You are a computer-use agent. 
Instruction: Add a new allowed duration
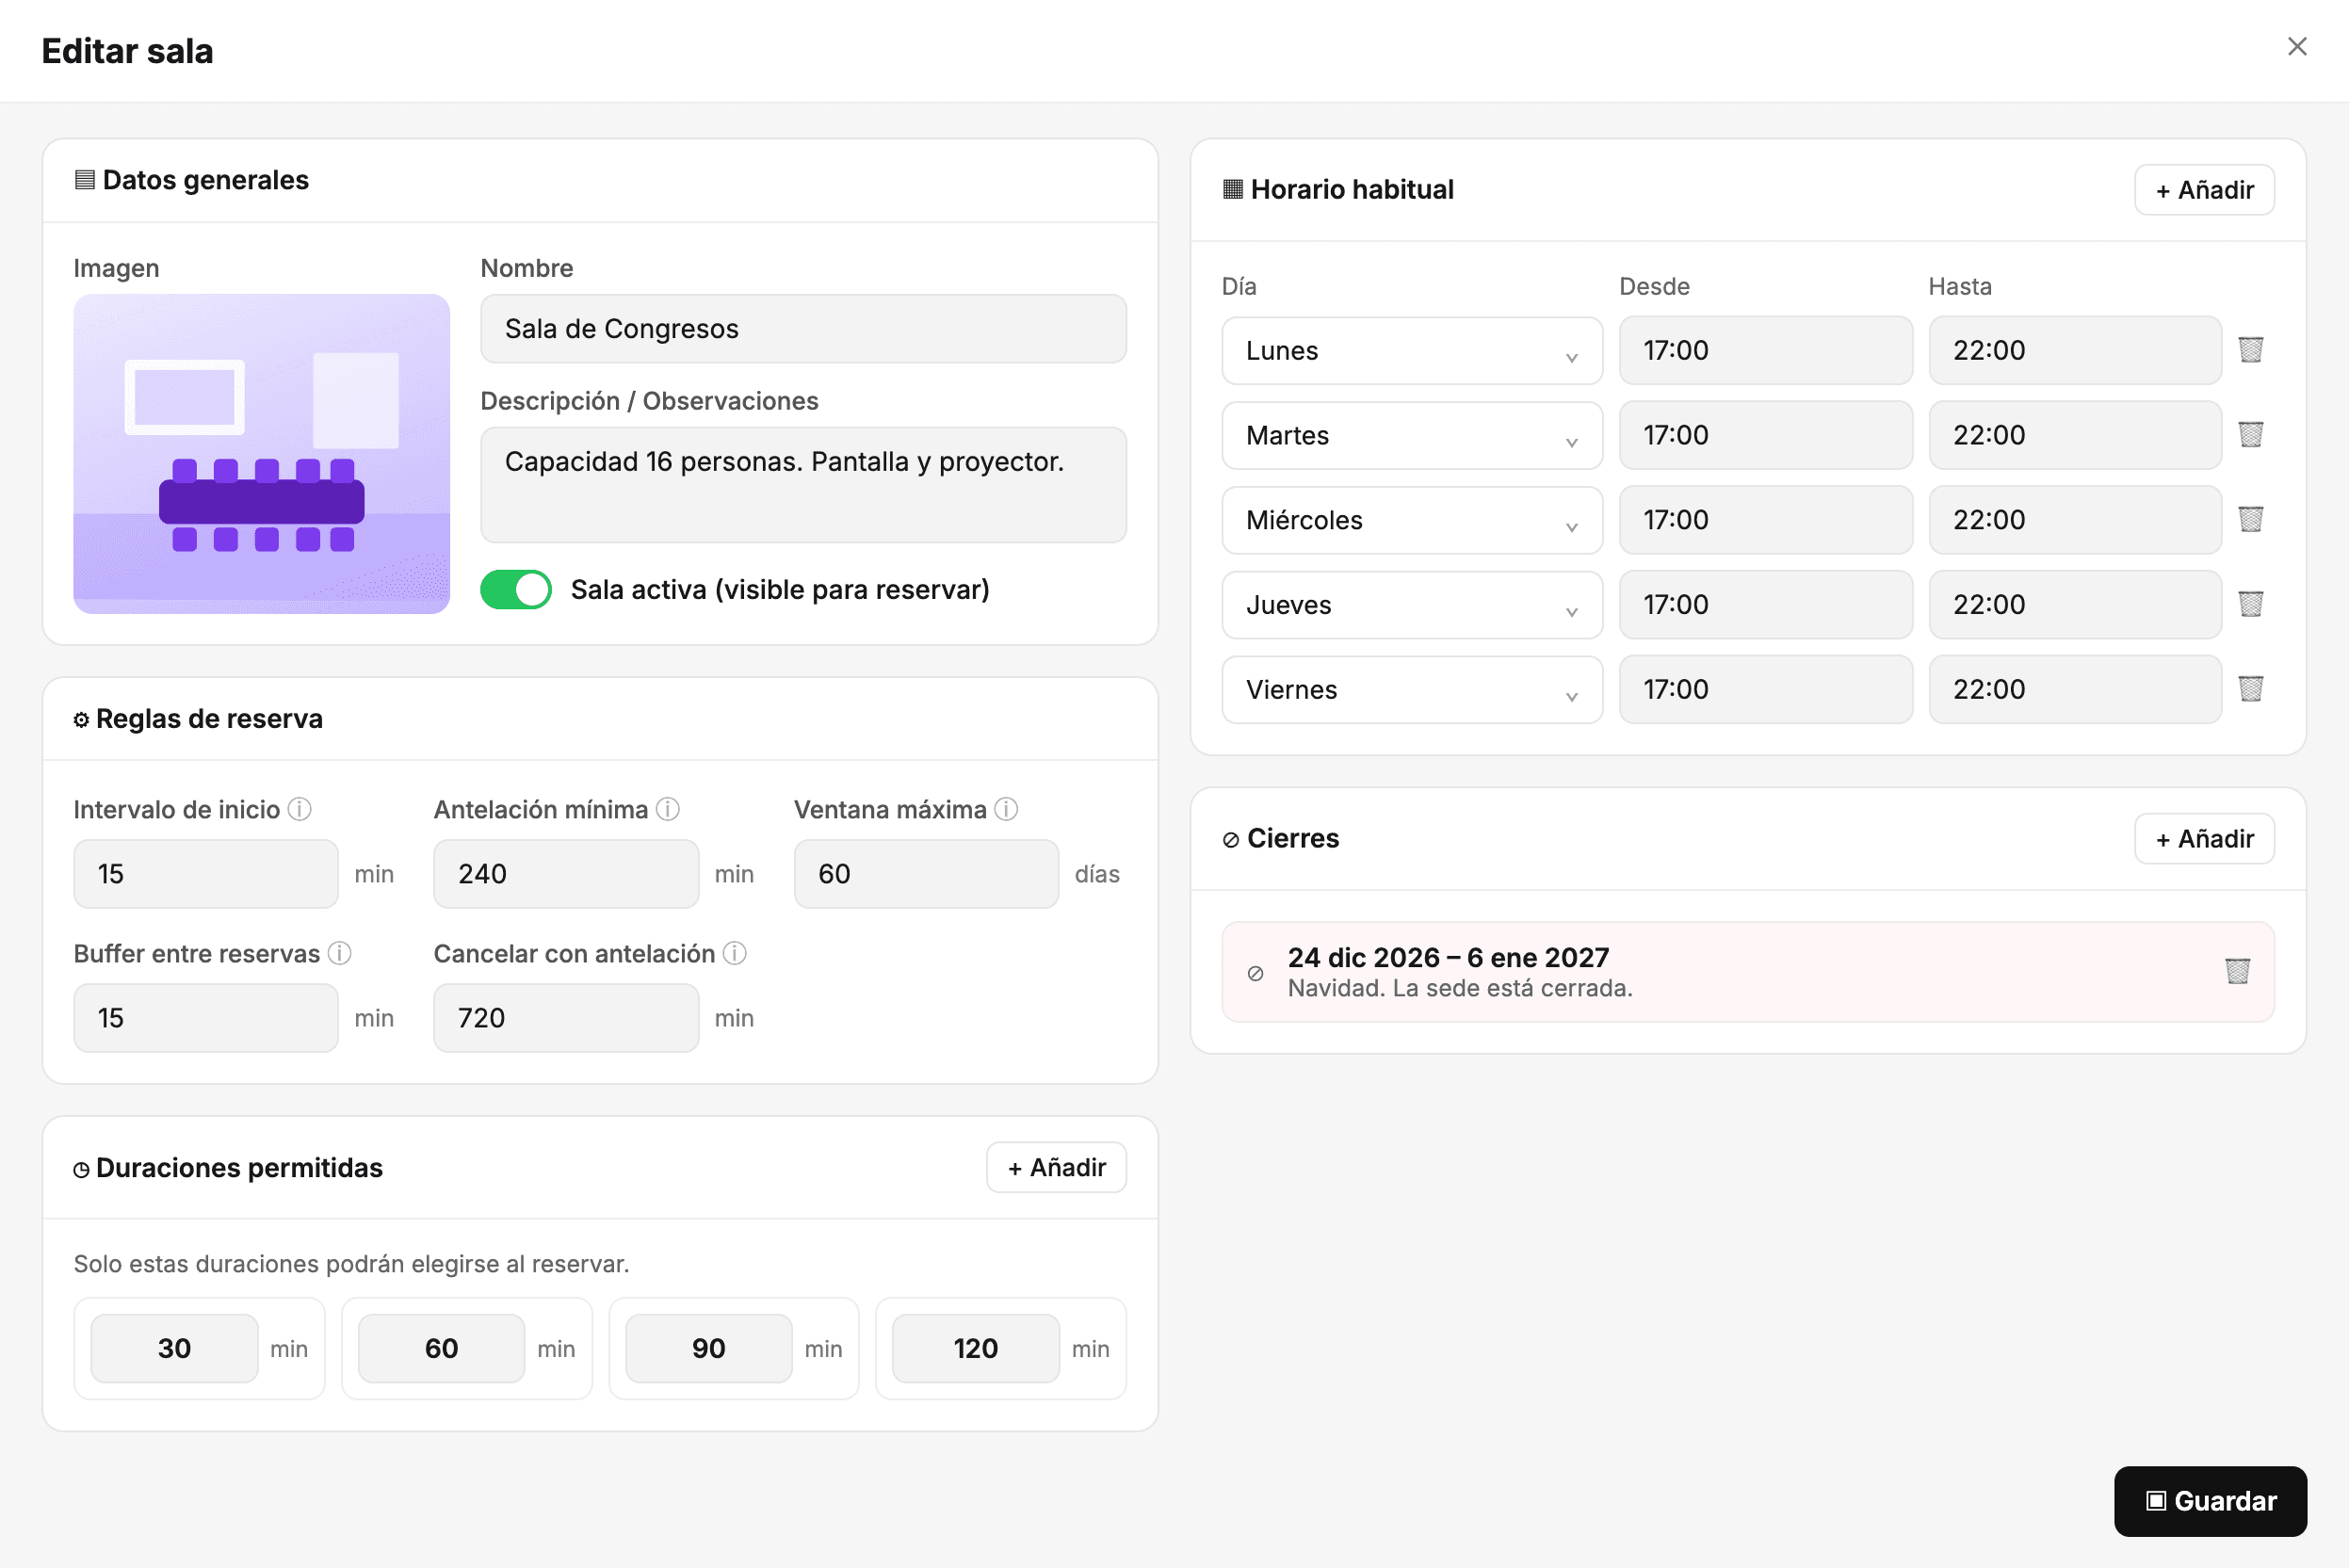(1056, 1168)
